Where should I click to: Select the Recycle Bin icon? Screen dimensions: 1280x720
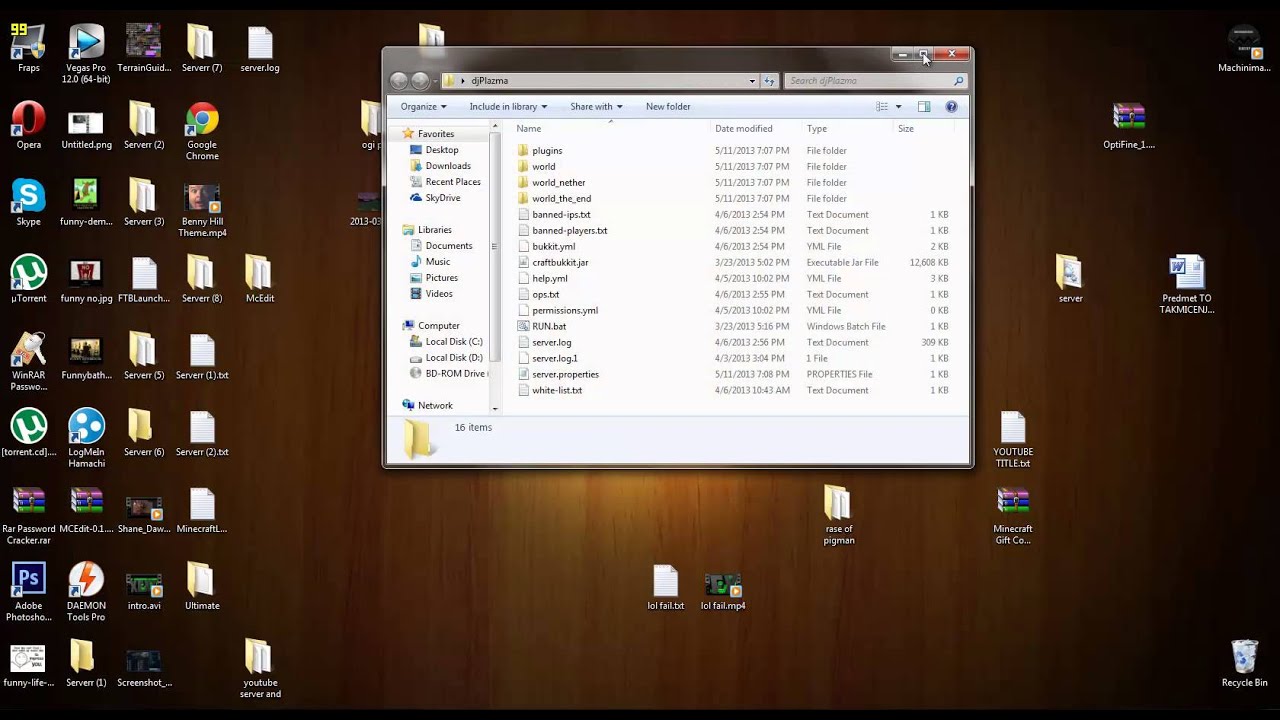(x=1244, y=664)
